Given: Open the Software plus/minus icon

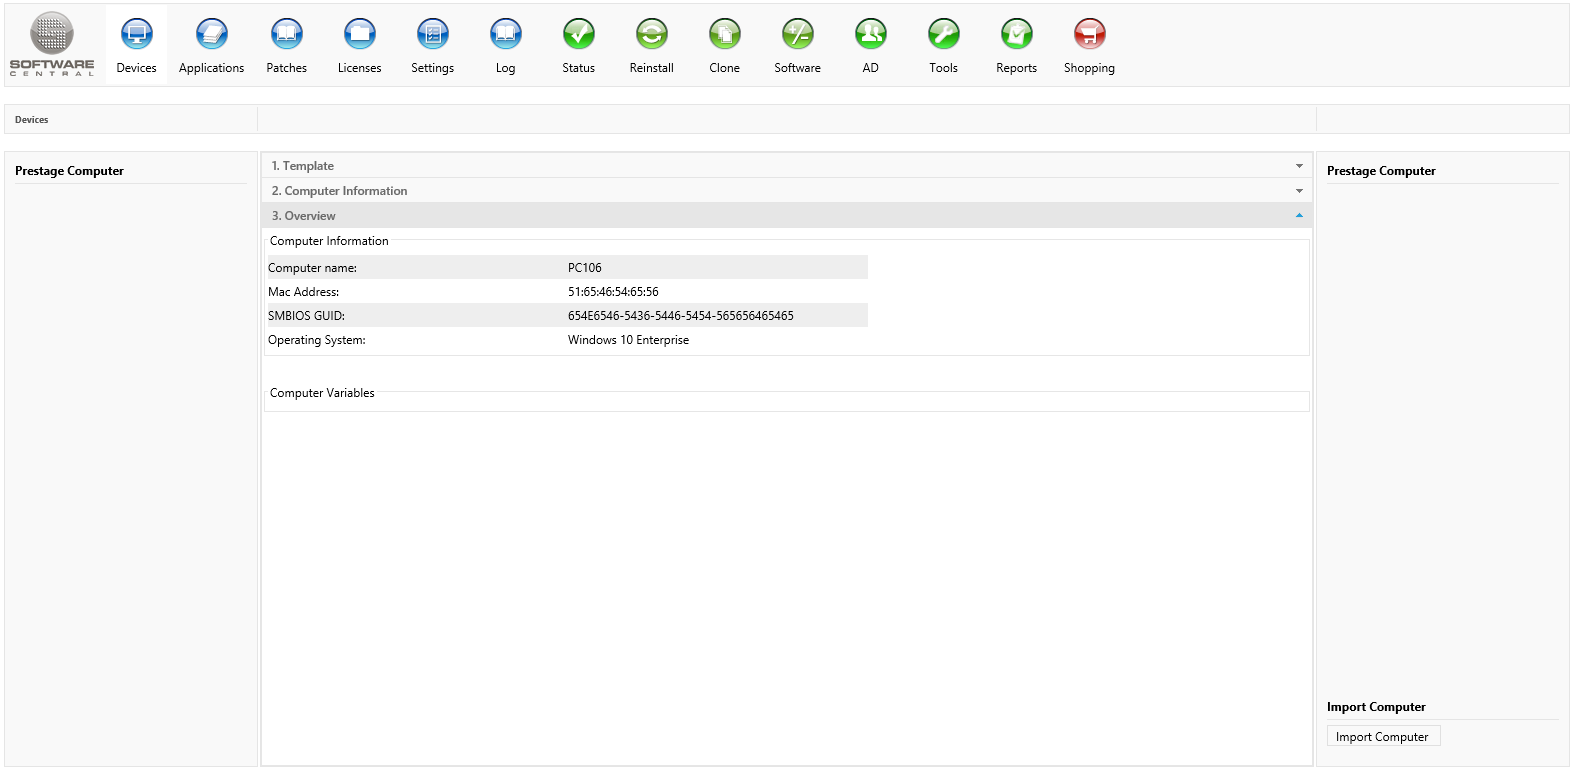Looking at the screenshot, I should (798, 35).
